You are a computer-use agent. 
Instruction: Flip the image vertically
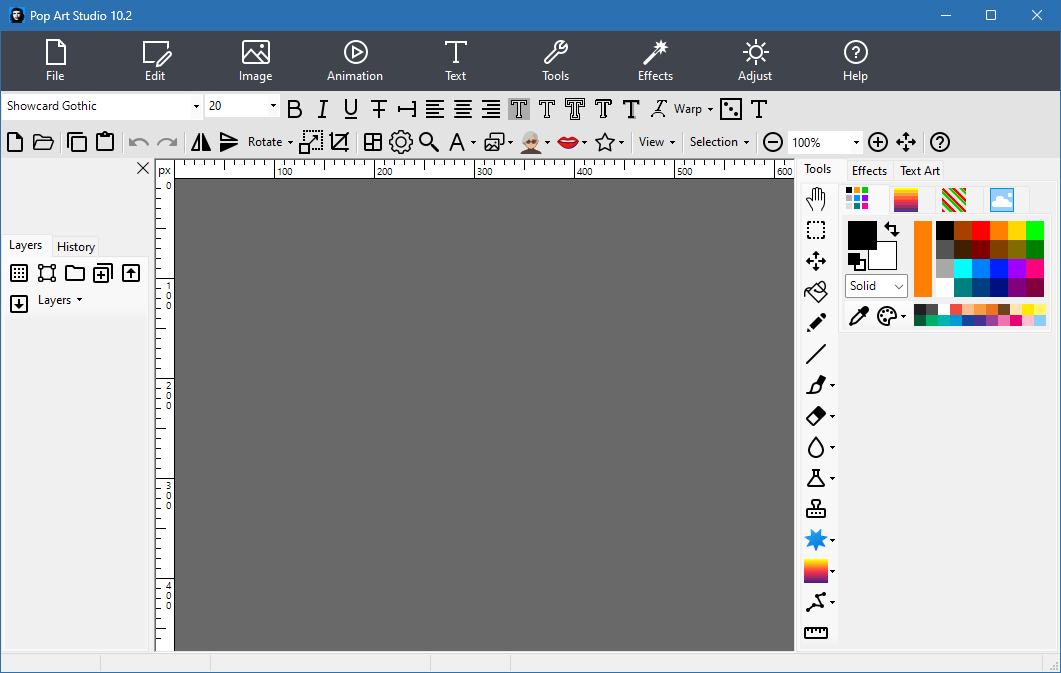pyautogui.click(x=229, y=142)
